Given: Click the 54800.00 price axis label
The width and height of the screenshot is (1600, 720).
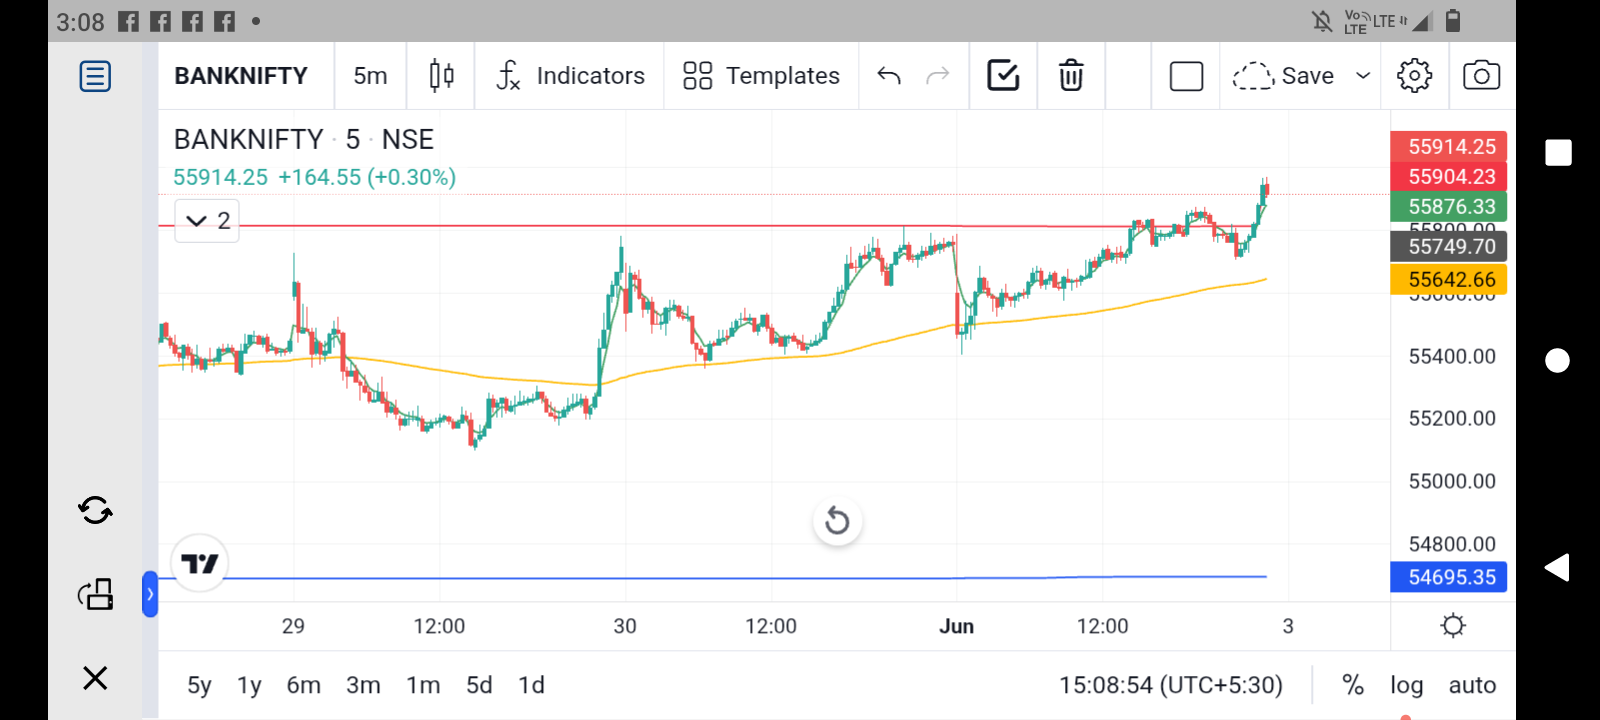Looking at the screenshot, I should point(1452,544).
